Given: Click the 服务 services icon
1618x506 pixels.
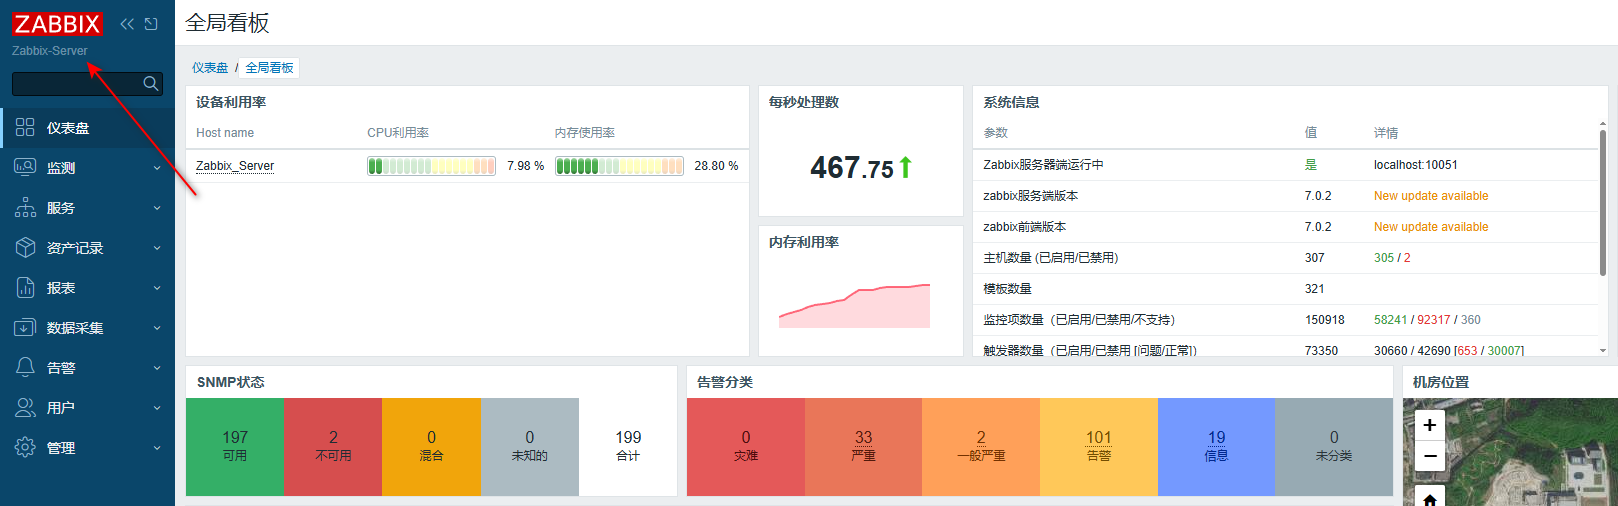Looking at the screenshot, I should click(x=25, y=208).
